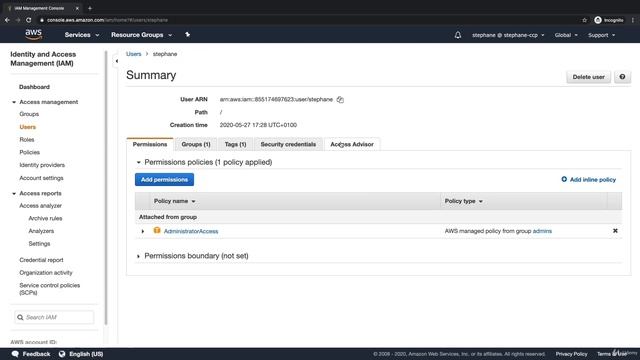
Task: Sort by Policy name column
Action: pyautogui.click(x=175, y=201)
